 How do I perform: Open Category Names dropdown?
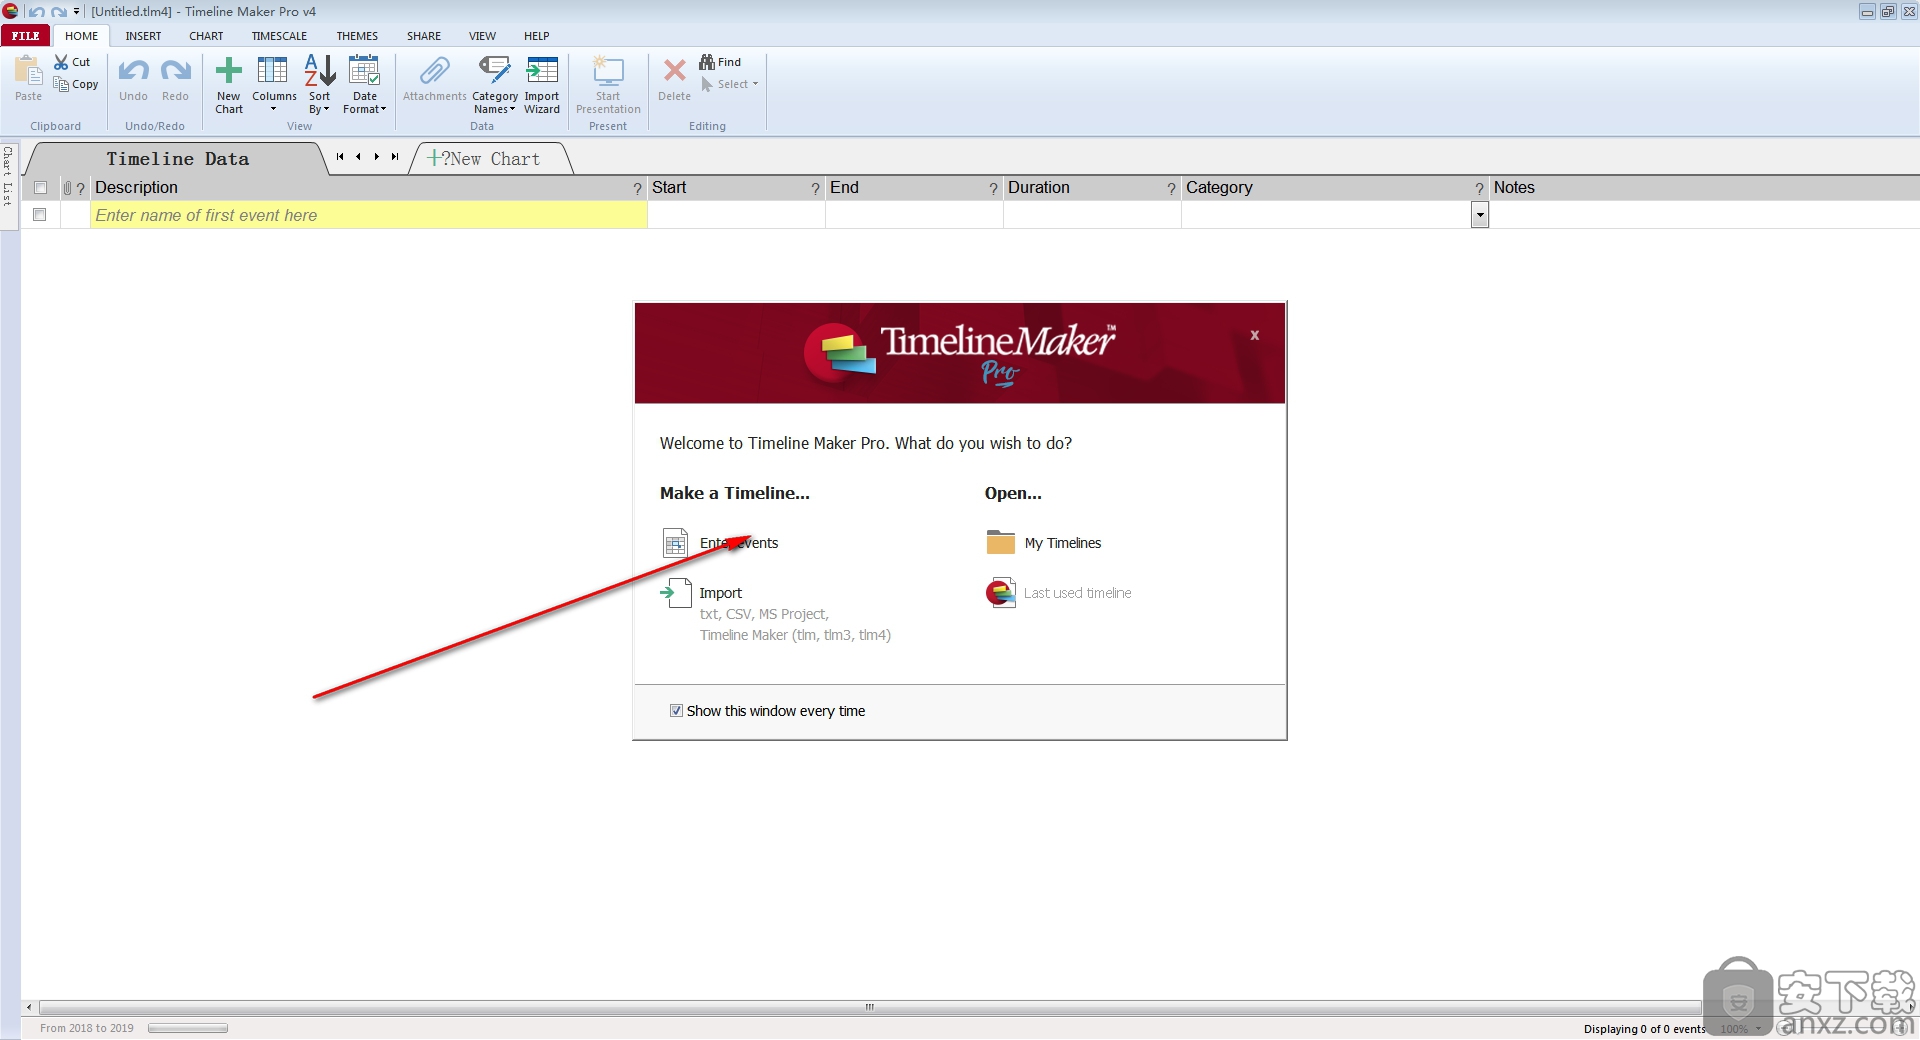495,85
